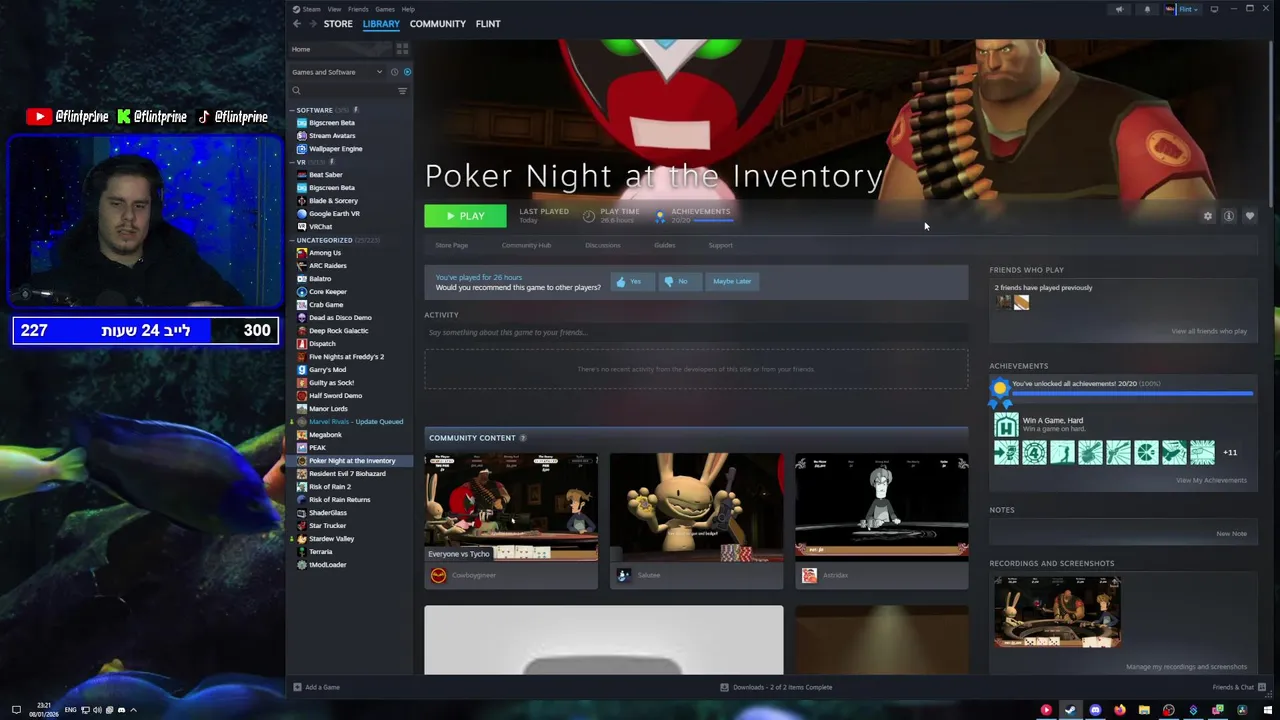Open advanced library filter options icon

coord(402,91)
